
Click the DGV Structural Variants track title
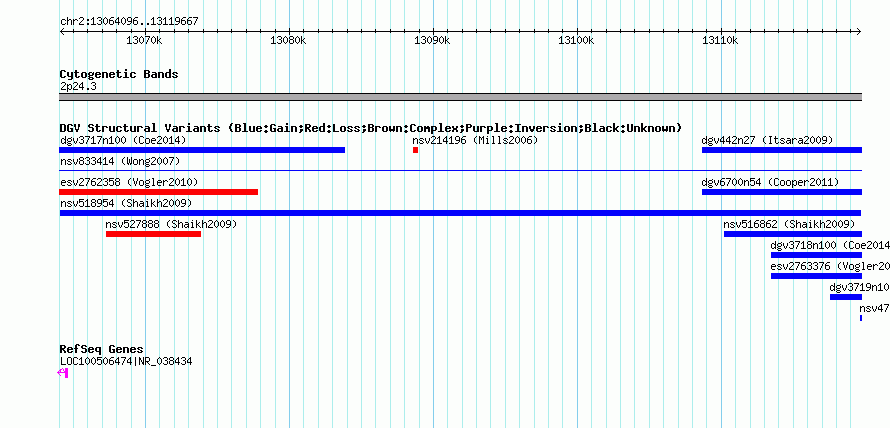click(371, 128)
